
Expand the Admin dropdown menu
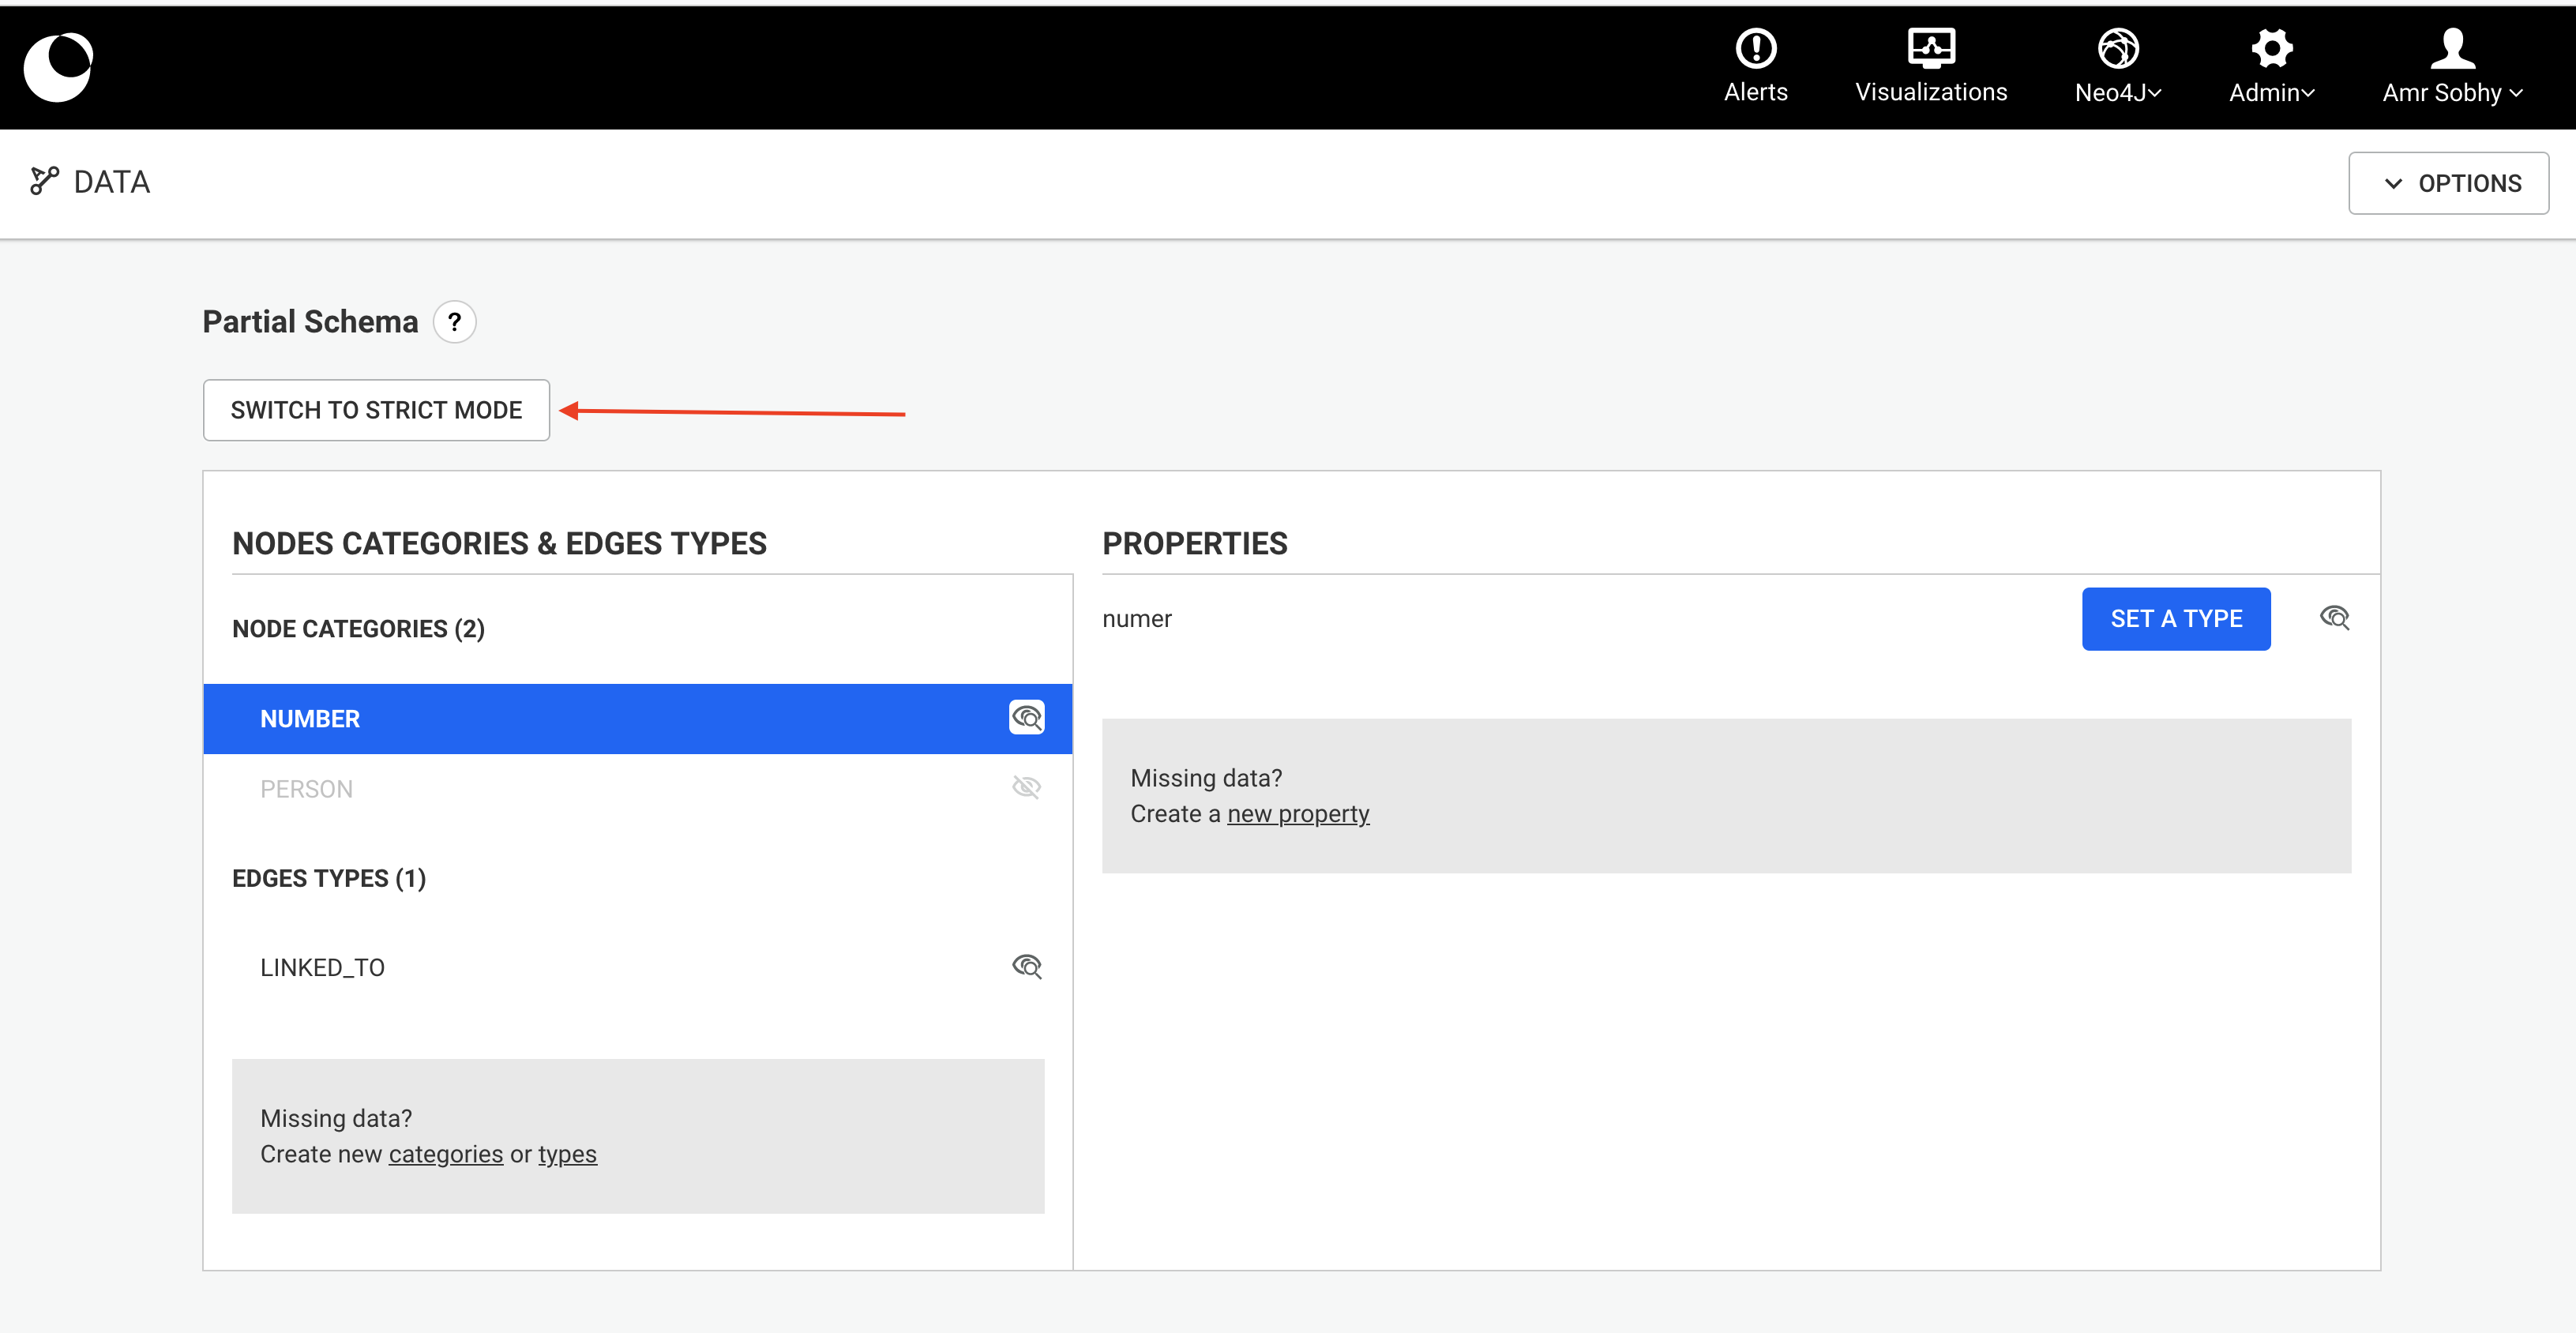coord(2271,66)
